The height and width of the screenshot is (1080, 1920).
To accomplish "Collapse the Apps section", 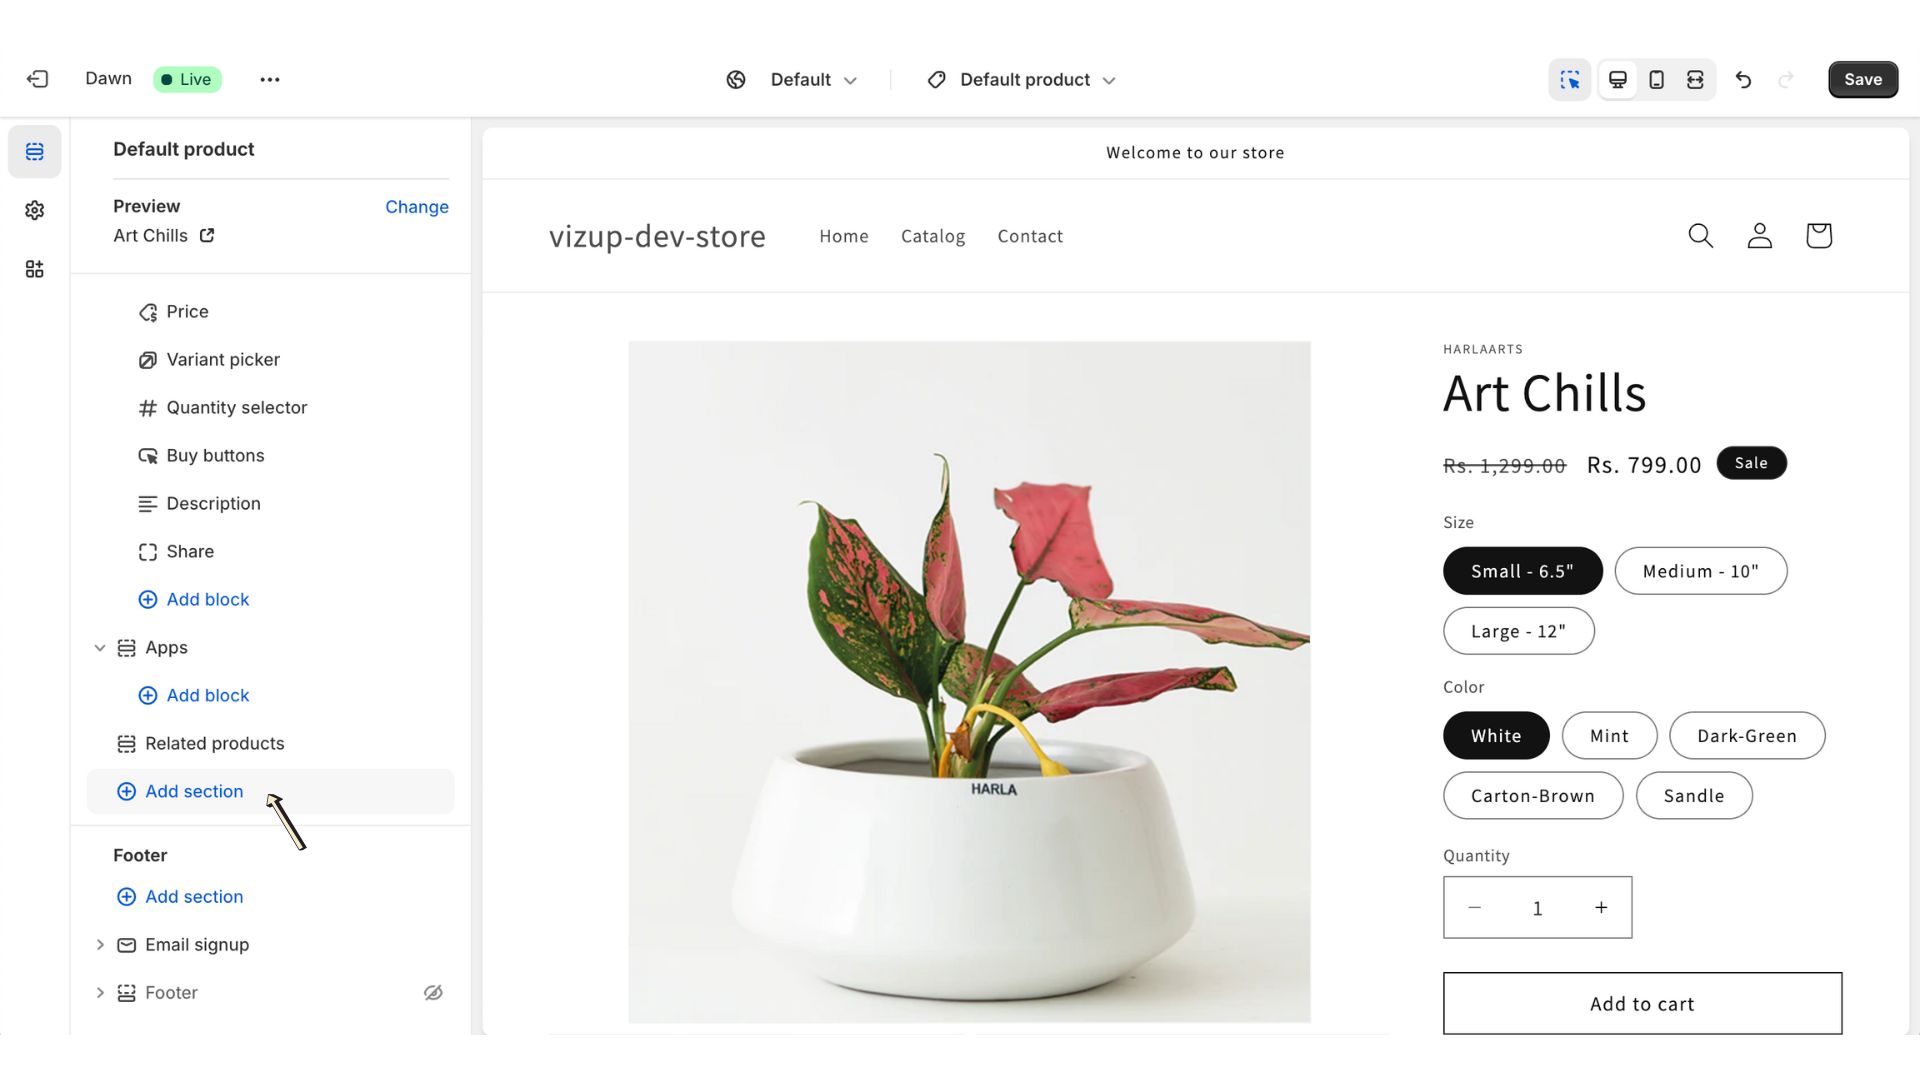I will [100, 648].
